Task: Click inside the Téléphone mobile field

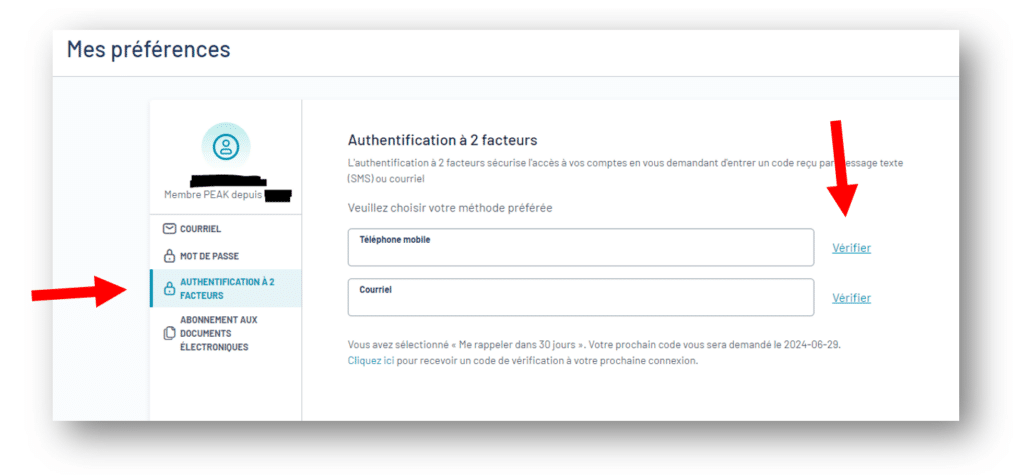Action: [x=581, y=247]
